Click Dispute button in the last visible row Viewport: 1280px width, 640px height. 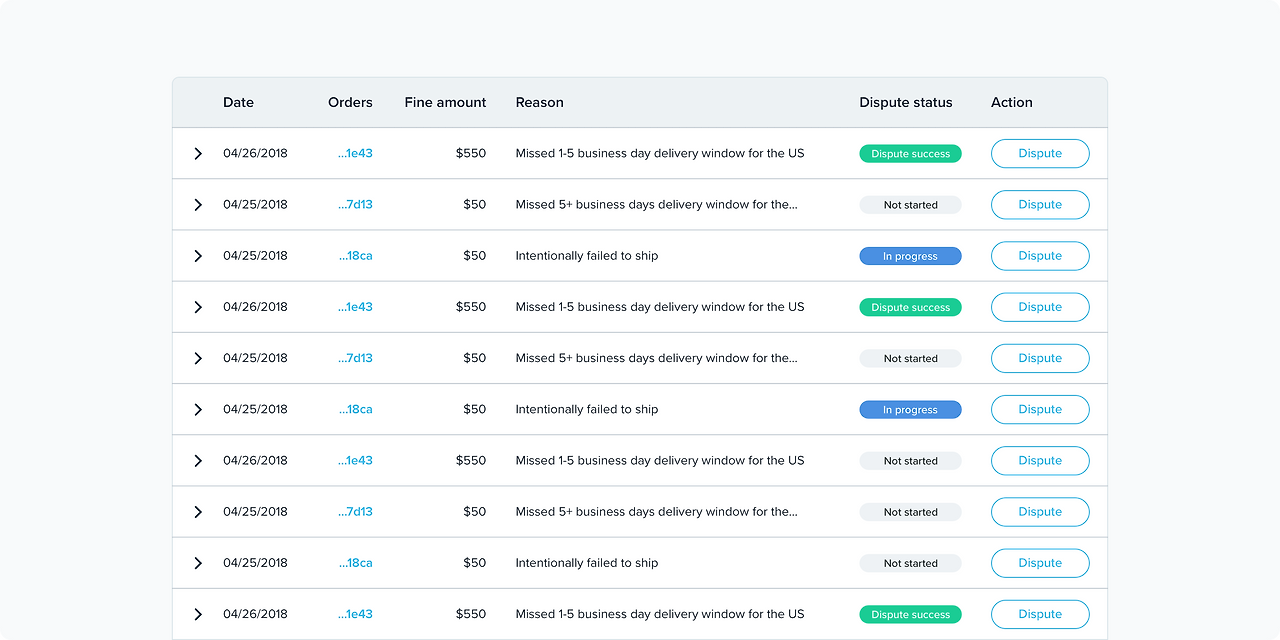pyautogui.click(x=1040, y=614)
